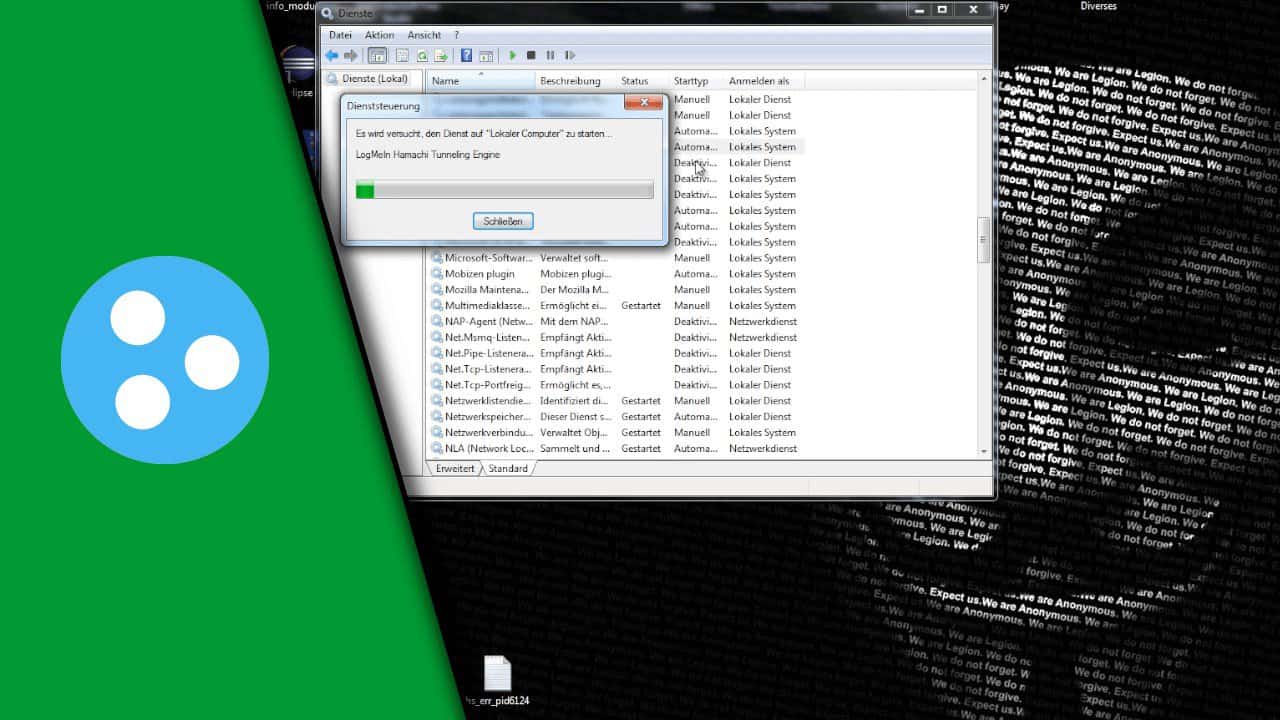This screenshot has width=1280, height=720.
Task: Select the Net.Tcp-Portfreig... service row
Action: [x=616, y=385]
